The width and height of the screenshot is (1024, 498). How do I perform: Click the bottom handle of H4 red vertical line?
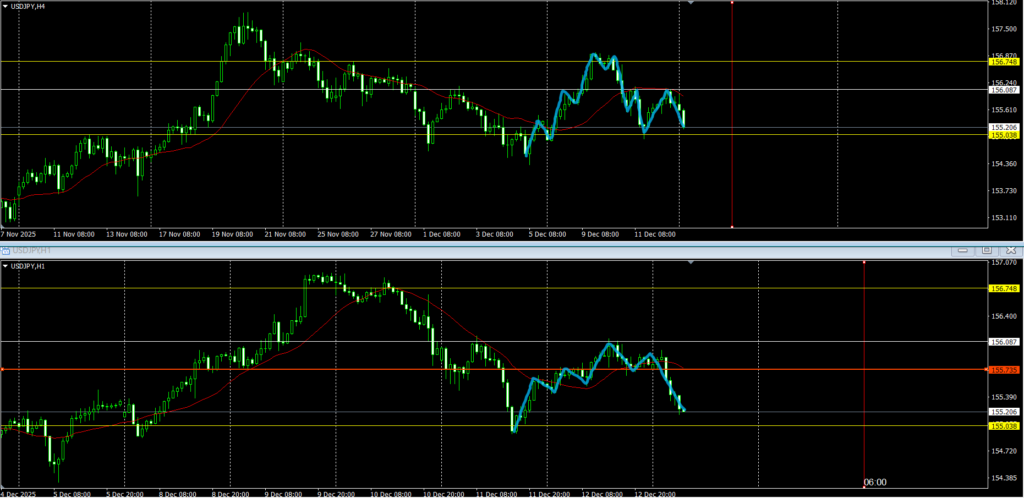pyautogui.click(x=733, y=227)
